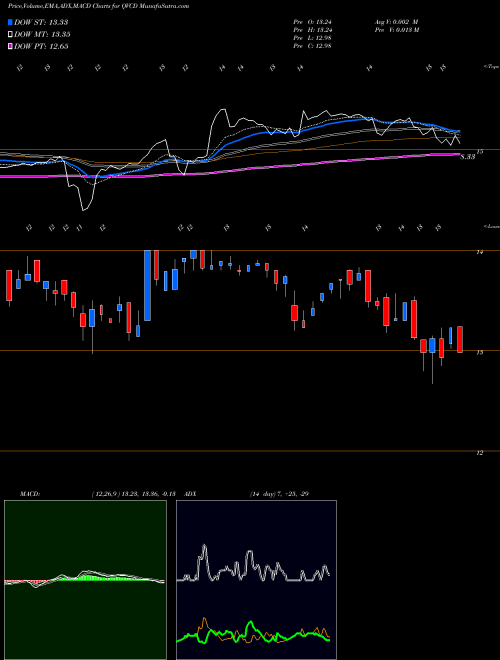Click the '<Tops' marker label
500x660 pixels.
492,67
